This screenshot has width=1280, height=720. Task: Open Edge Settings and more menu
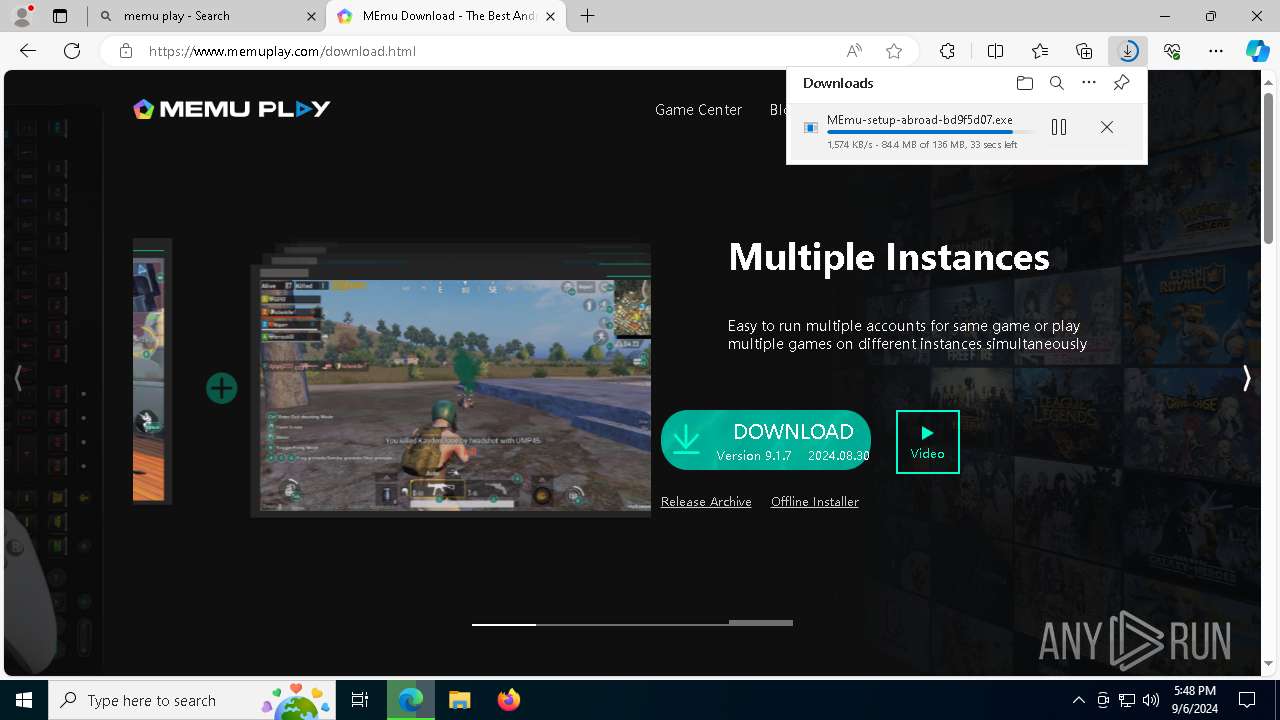[x=1216, y=51]
